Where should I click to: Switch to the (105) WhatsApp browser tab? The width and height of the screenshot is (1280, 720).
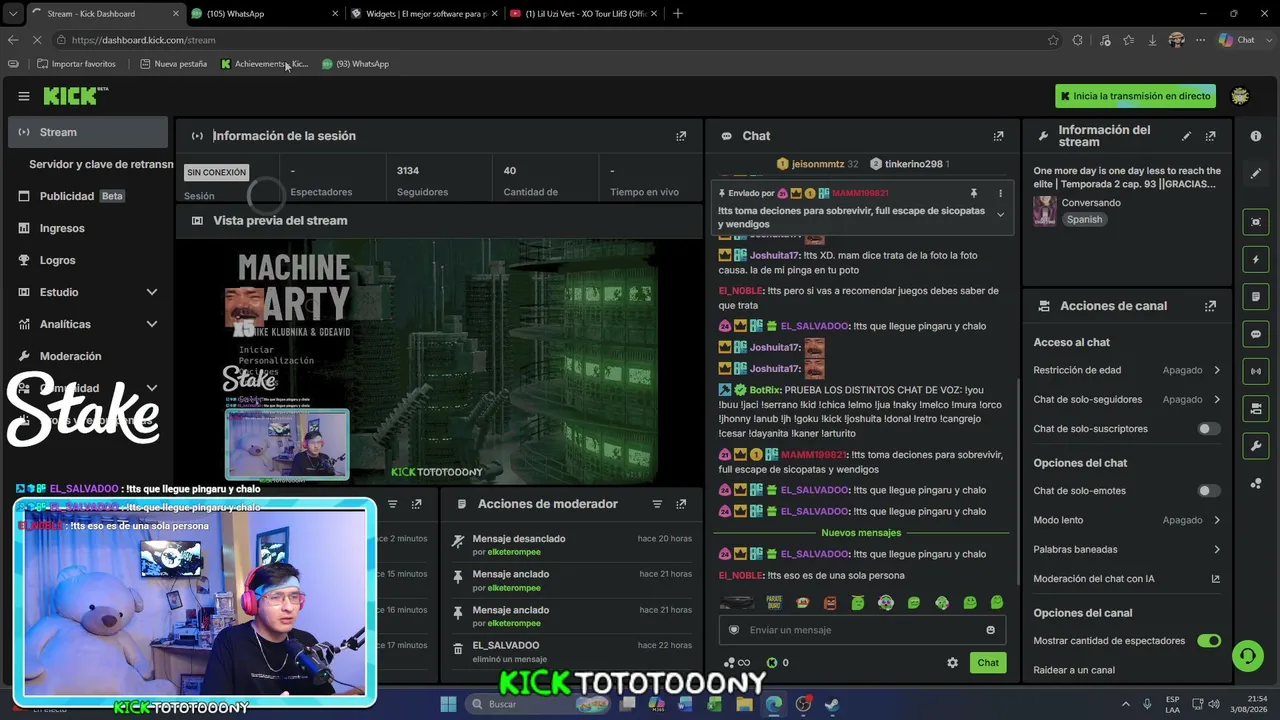(x=265, y=14)
